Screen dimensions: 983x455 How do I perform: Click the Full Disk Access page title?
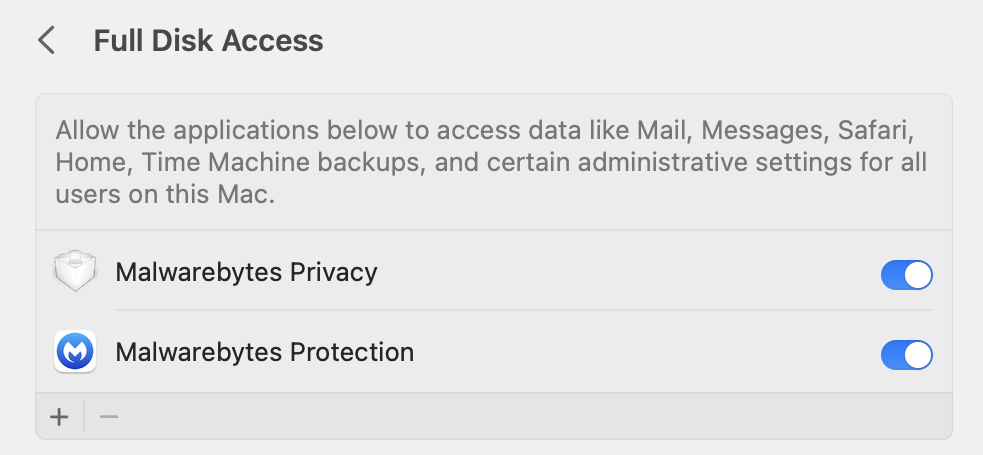tap(208, 41)
